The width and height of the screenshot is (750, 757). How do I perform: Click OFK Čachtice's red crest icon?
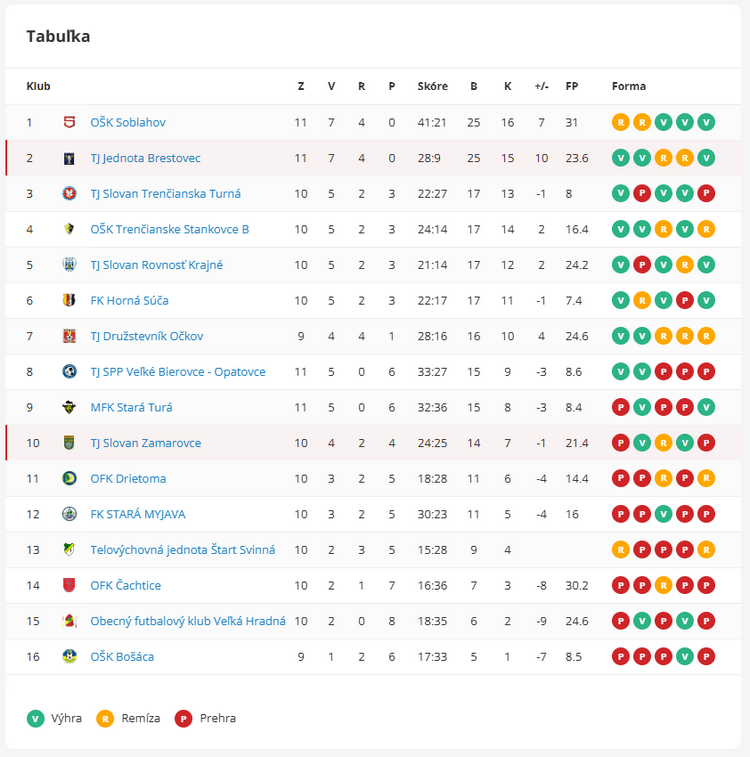click(x=69, y=586)
